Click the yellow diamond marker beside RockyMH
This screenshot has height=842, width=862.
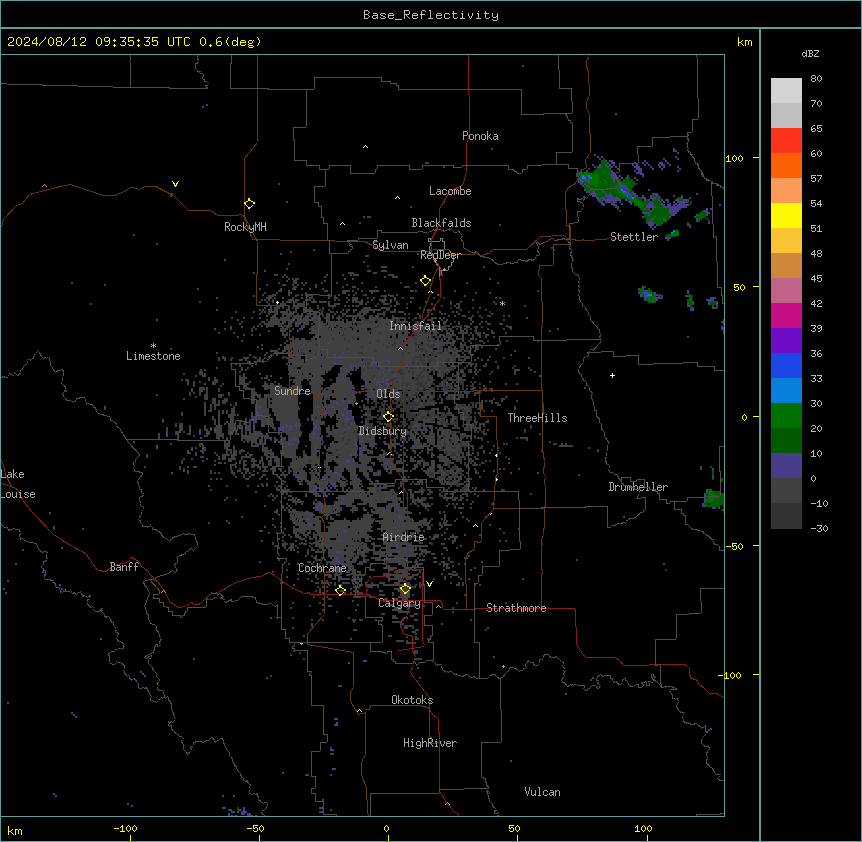coord(250,204)
